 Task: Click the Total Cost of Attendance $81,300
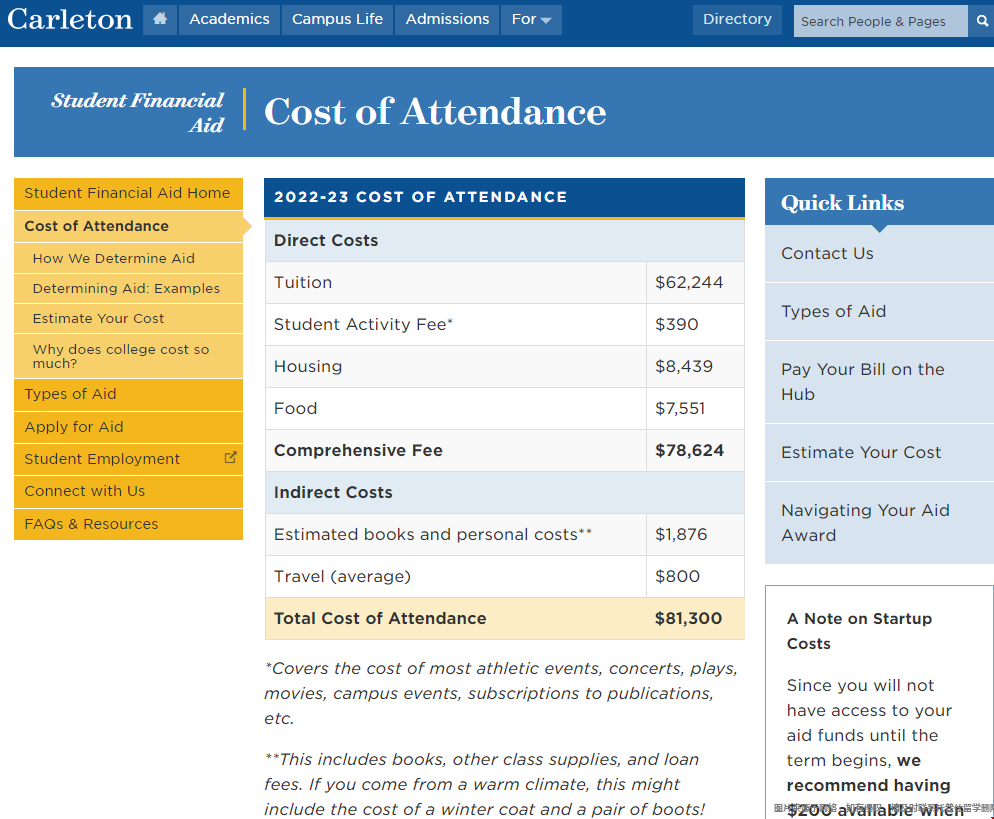(688, 619)
